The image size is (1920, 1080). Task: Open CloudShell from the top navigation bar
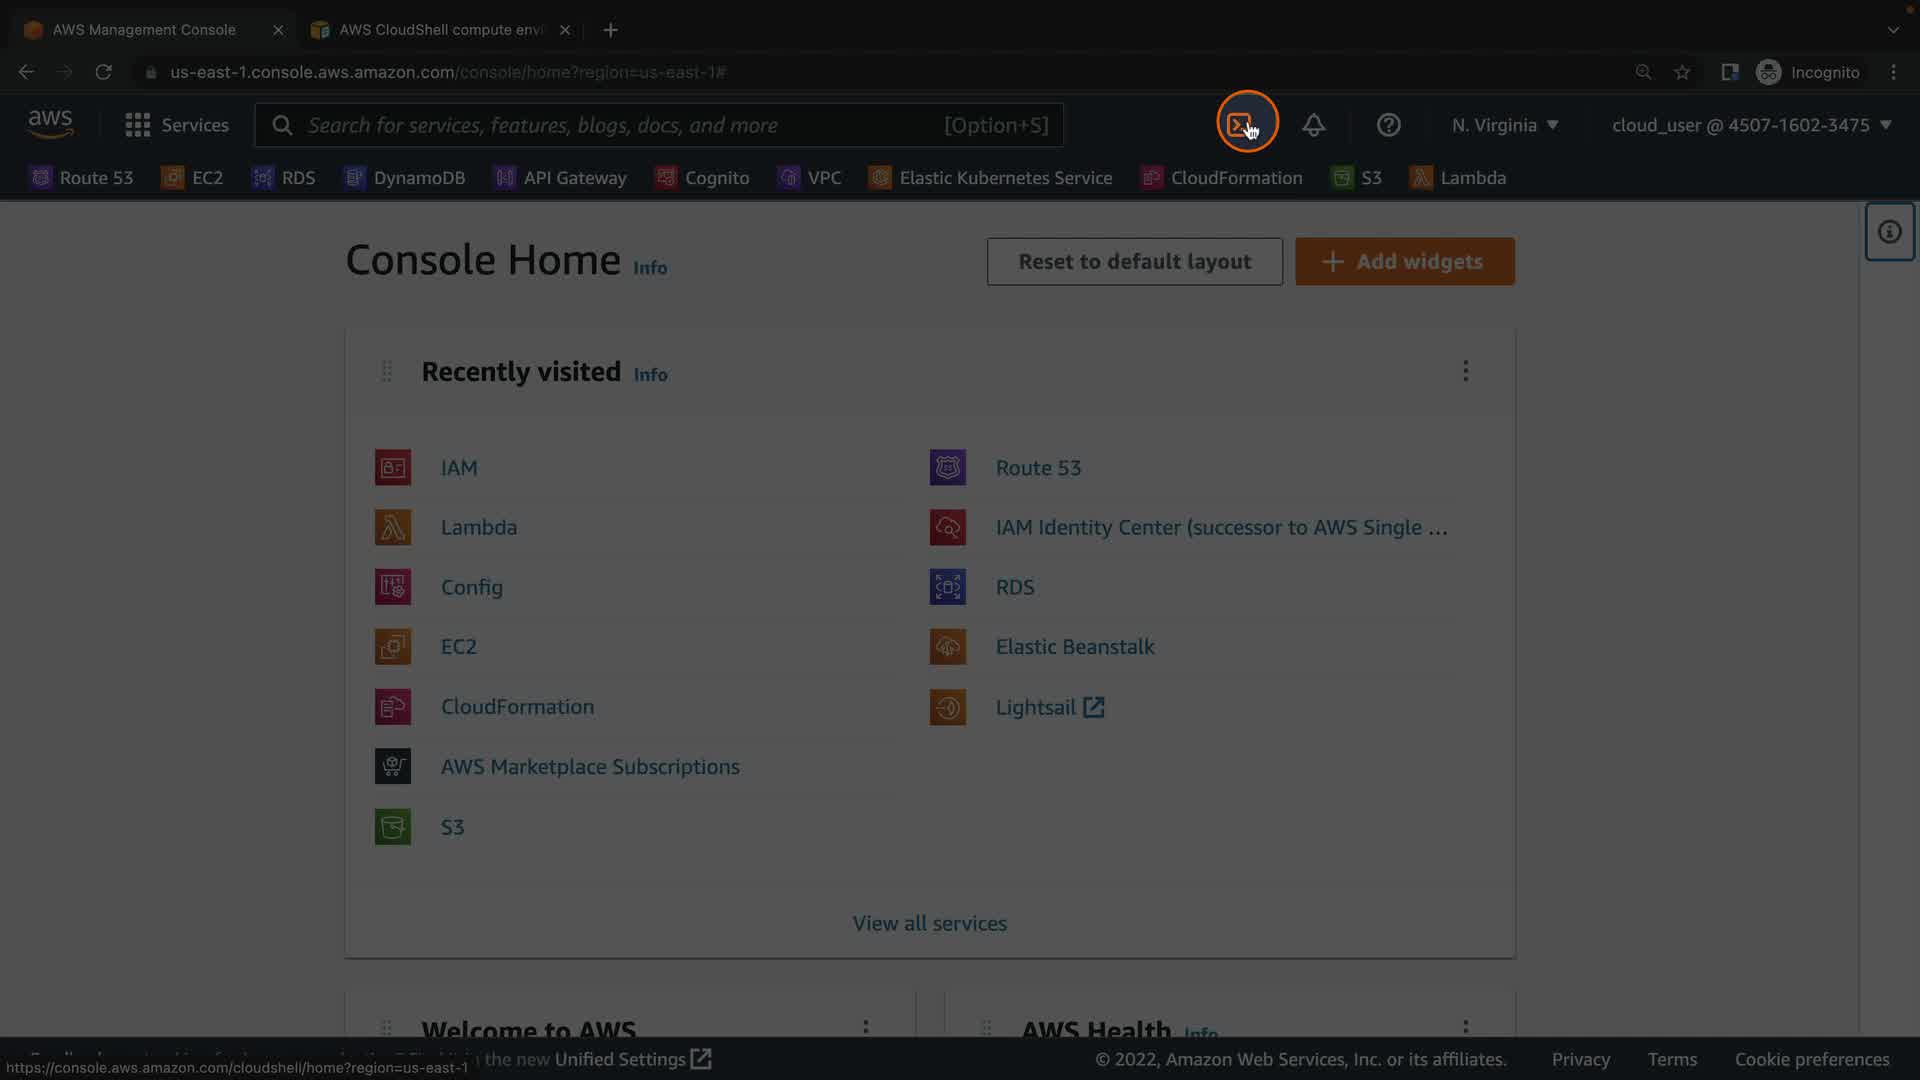(1240, 125)
